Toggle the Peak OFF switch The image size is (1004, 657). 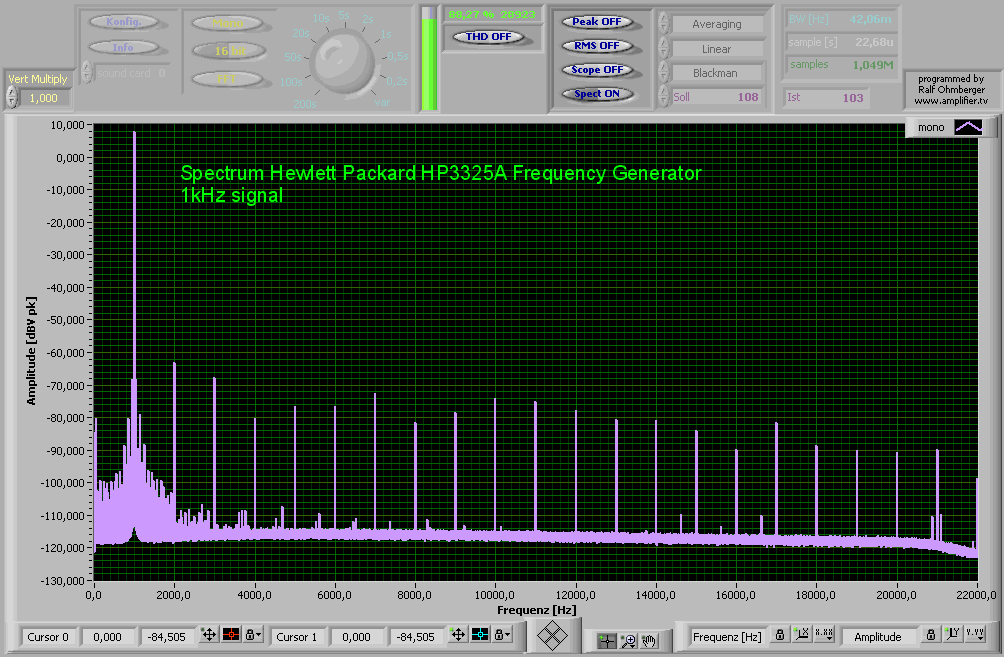(596, 22)
